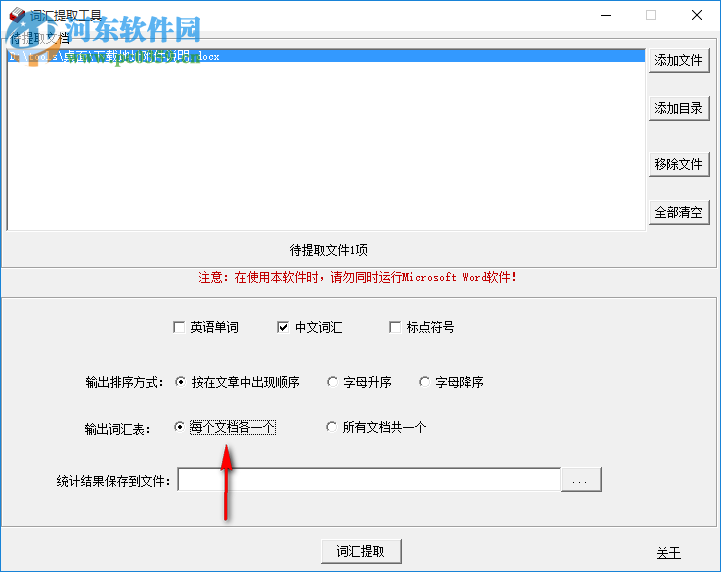Select 字母升序 sort option

[x=332, y=382]
